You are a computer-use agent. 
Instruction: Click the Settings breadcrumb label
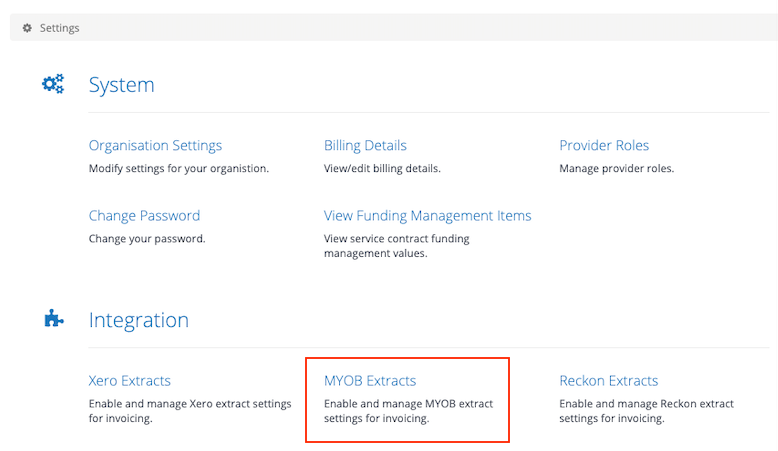[x=60, y=28]
